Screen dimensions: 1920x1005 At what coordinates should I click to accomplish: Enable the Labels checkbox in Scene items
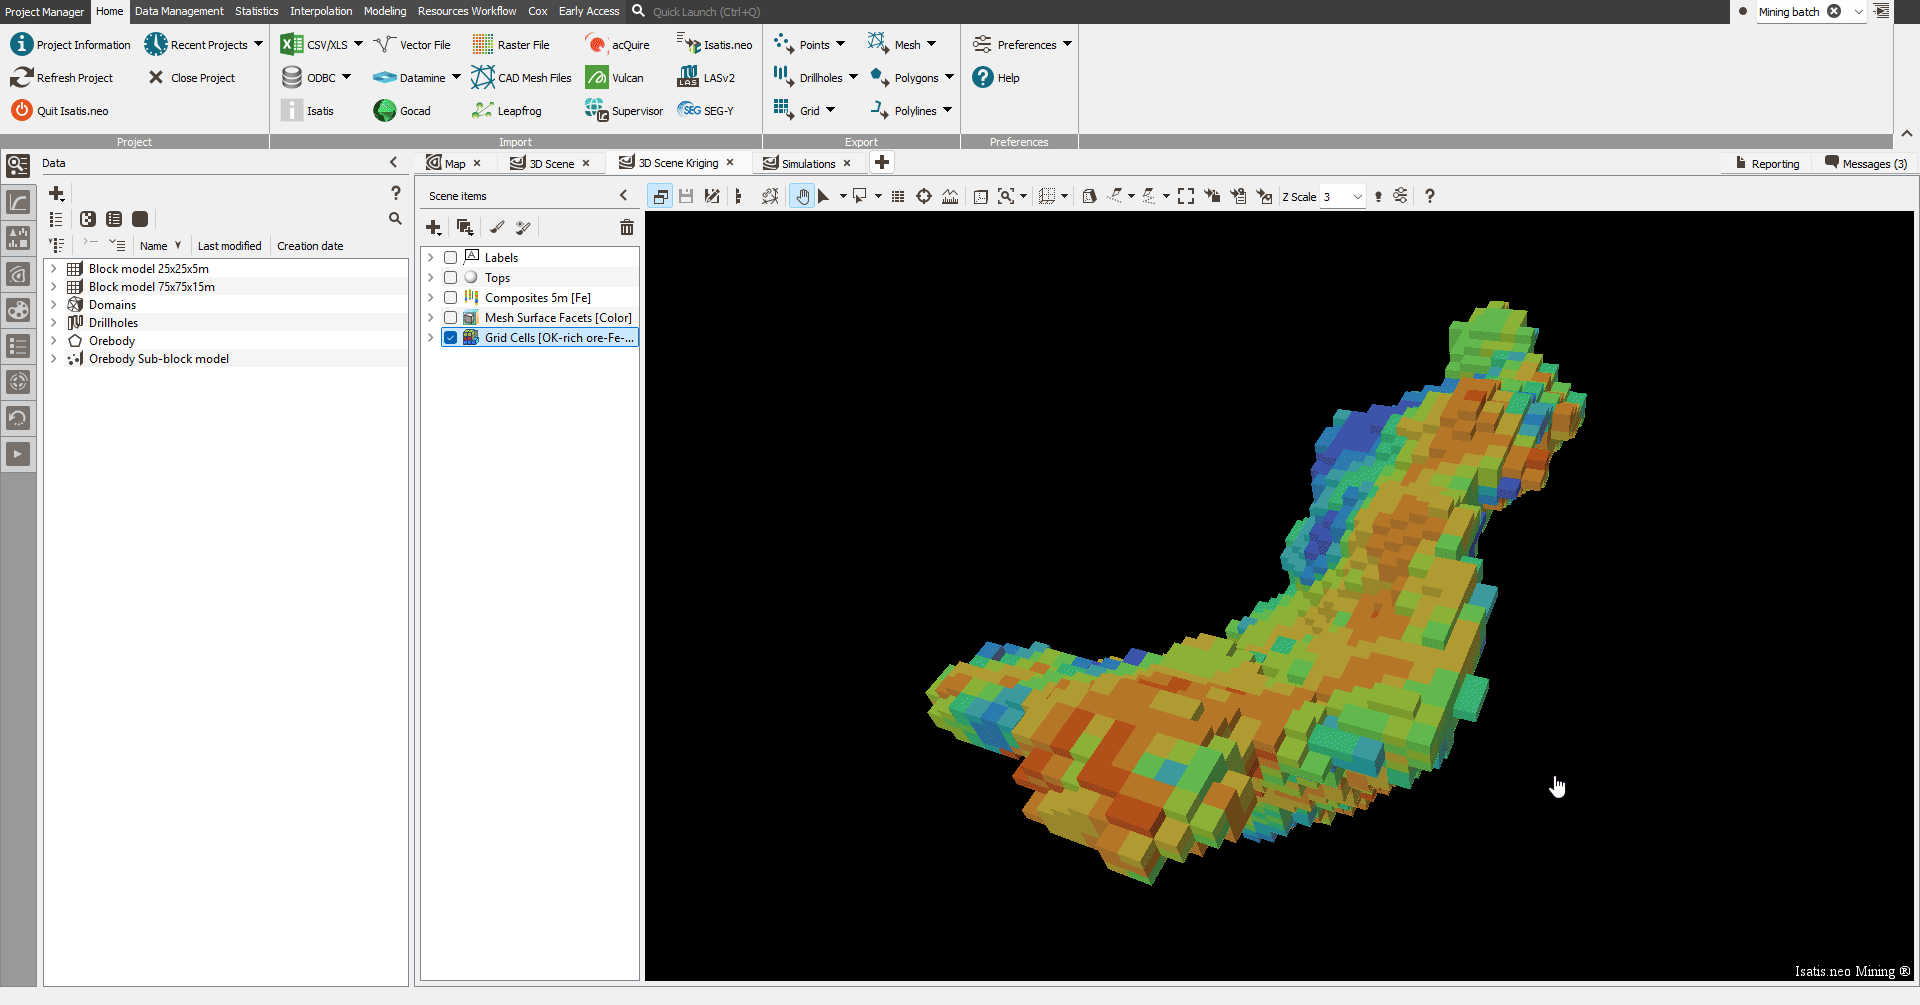(x=451, y=257)
